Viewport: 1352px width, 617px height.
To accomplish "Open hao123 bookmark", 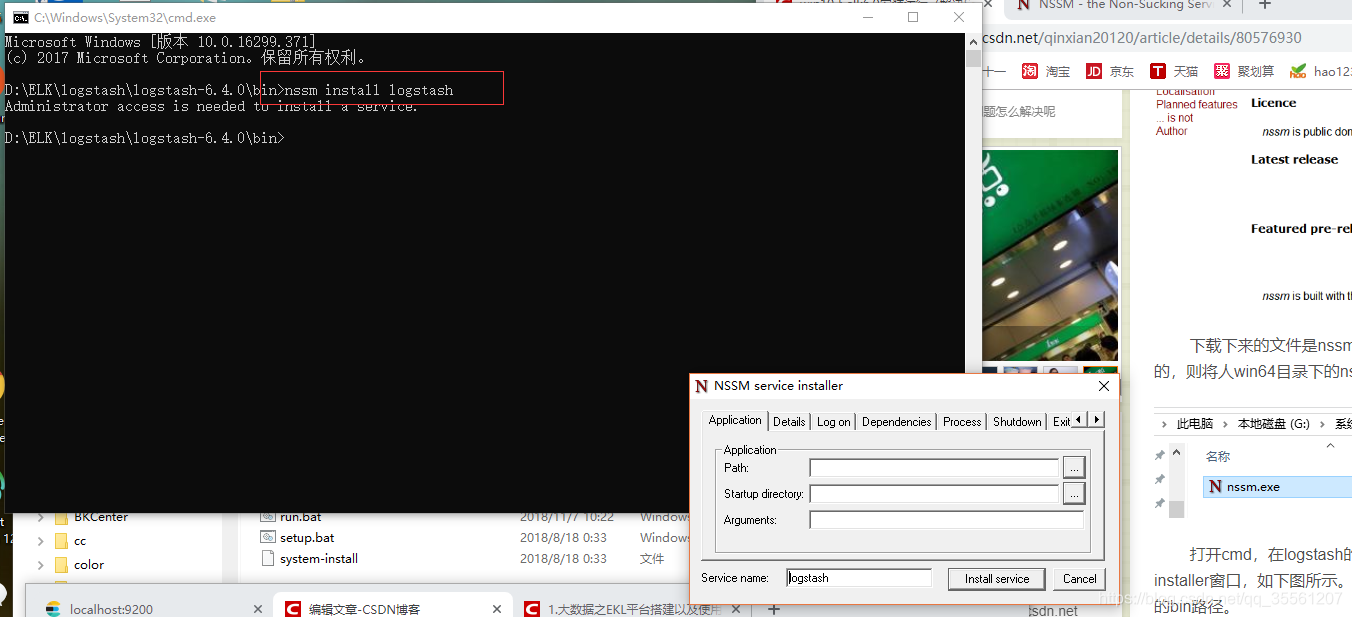I will (x=1320, y=71).
